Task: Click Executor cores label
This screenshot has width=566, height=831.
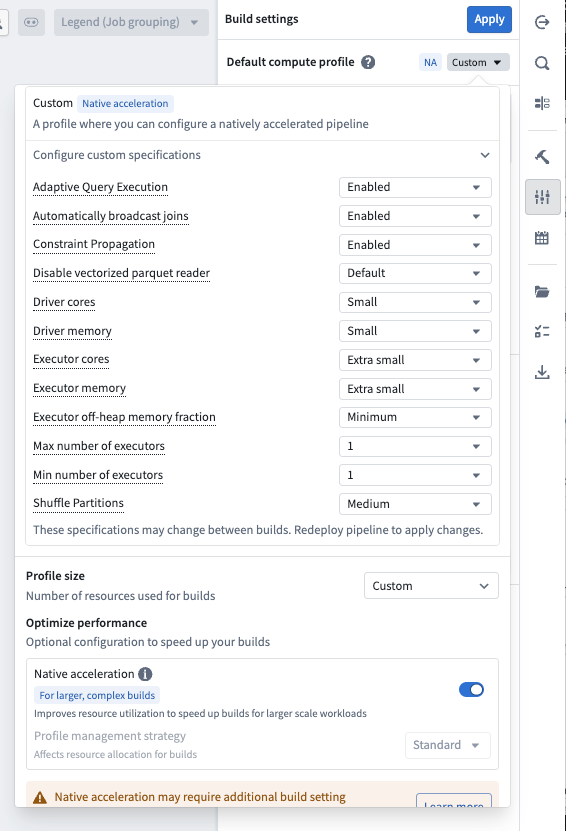Action: 71,359
